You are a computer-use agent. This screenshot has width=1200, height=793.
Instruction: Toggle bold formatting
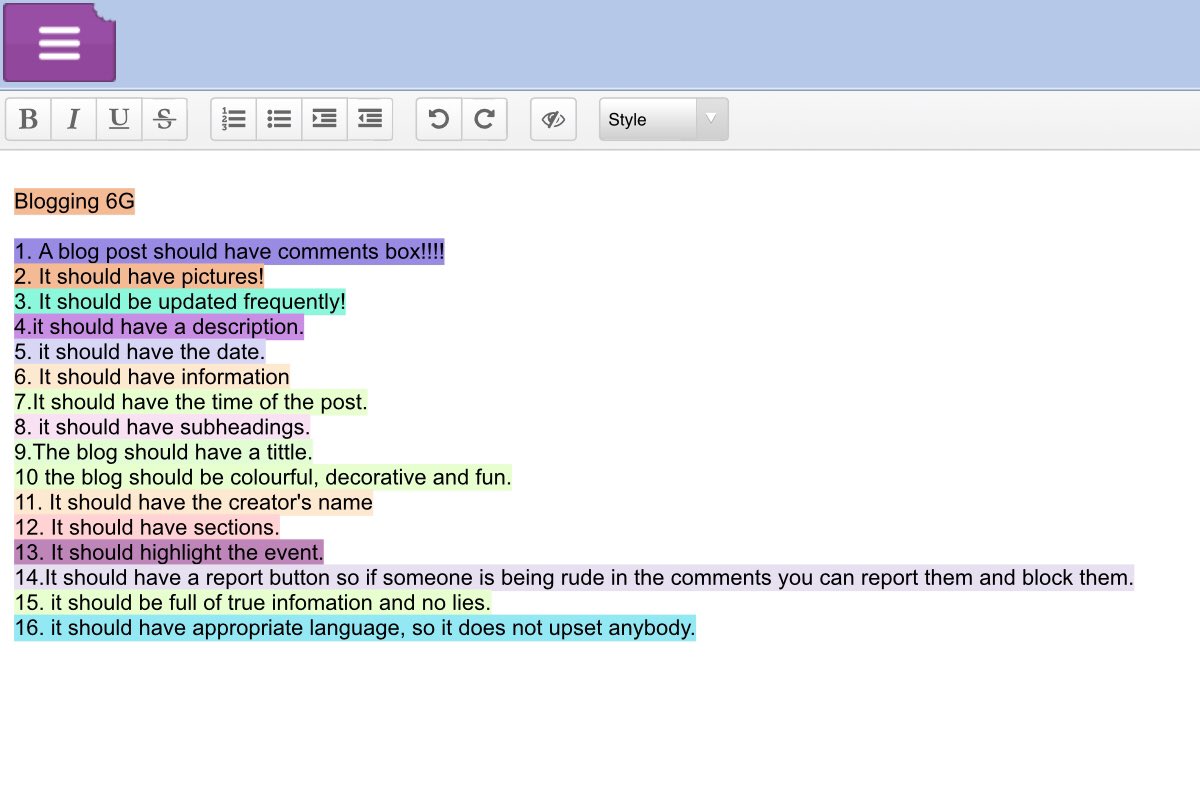tap(29, 119)
